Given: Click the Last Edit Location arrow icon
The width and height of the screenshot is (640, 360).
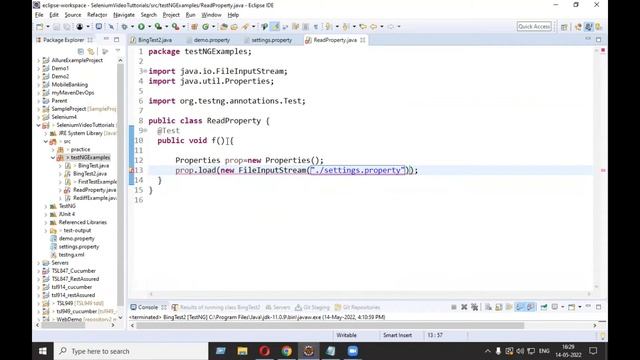Looking at the screenshot, I should point(363,27).
